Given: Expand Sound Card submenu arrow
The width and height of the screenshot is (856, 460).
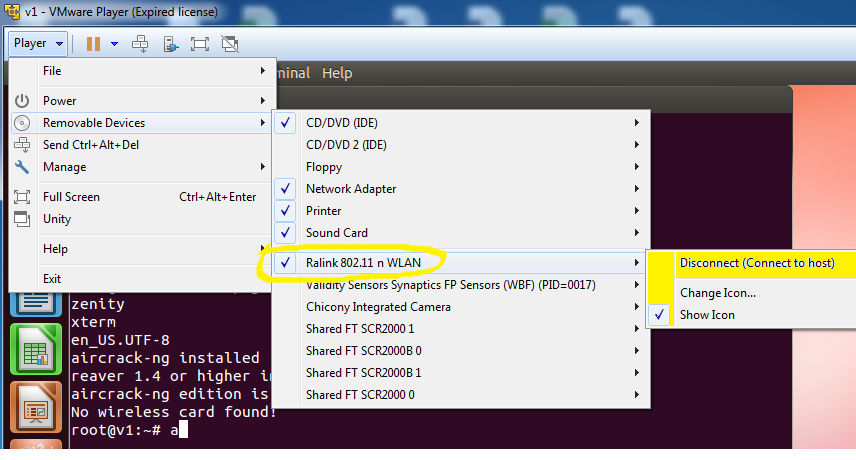Looking at the screenshot, I should pyautogui.click(x=637, y=233).
